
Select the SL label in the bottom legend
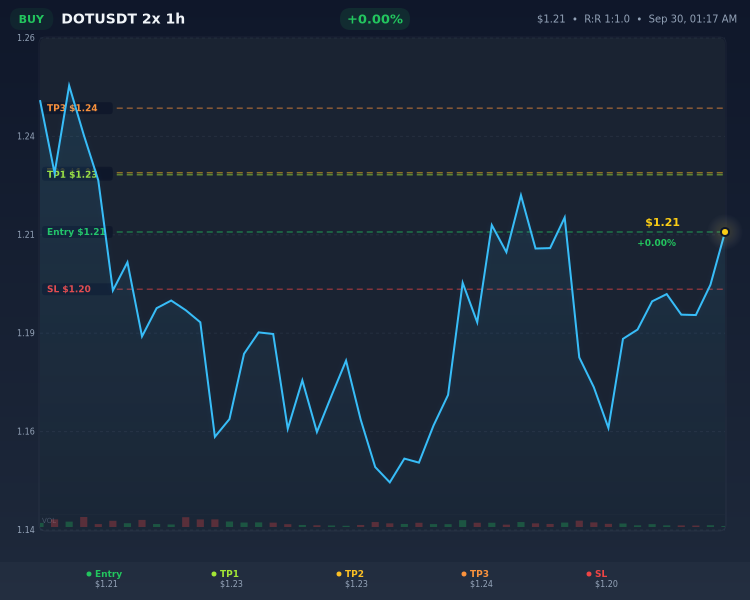tap(601, 574)
